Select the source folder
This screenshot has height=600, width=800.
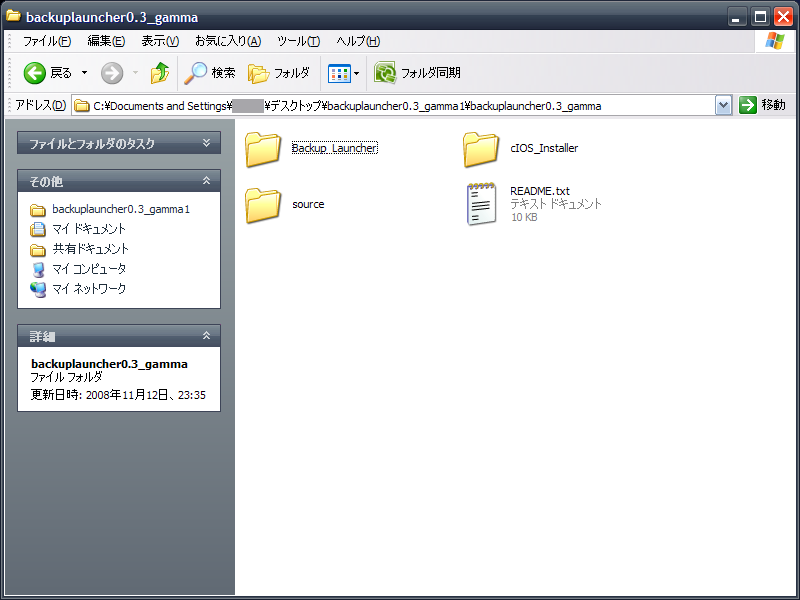(x=285, y=205)
